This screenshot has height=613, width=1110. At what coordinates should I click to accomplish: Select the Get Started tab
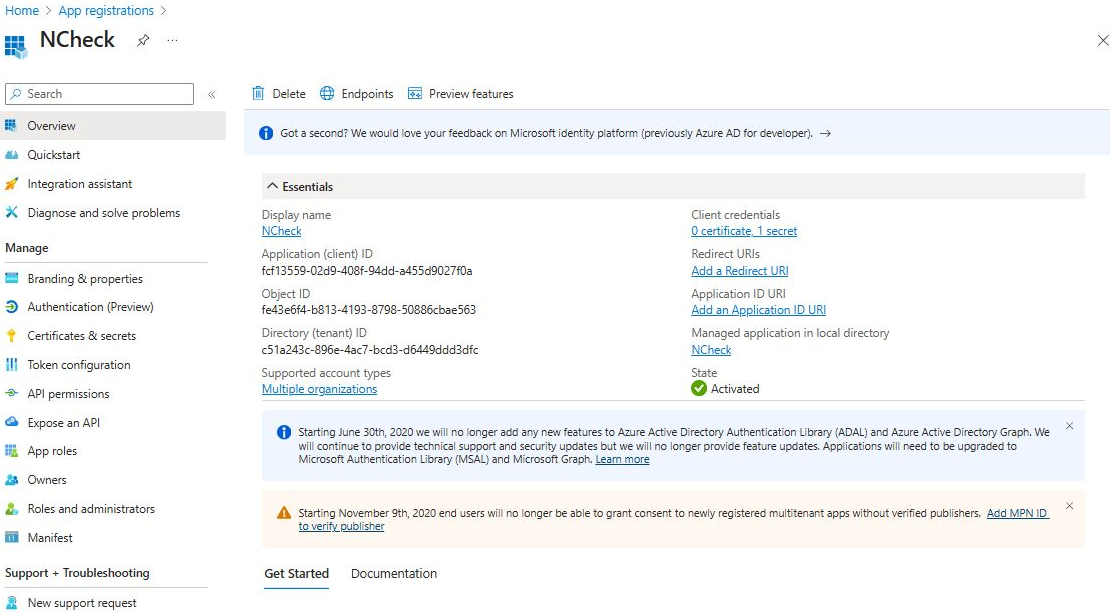point(296,574)
